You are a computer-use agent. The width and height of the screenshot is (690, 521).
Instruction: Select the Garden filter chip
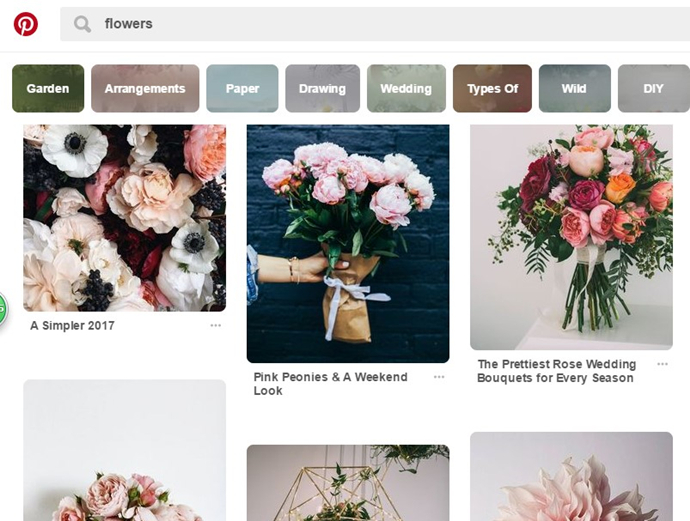pos(48,89)
